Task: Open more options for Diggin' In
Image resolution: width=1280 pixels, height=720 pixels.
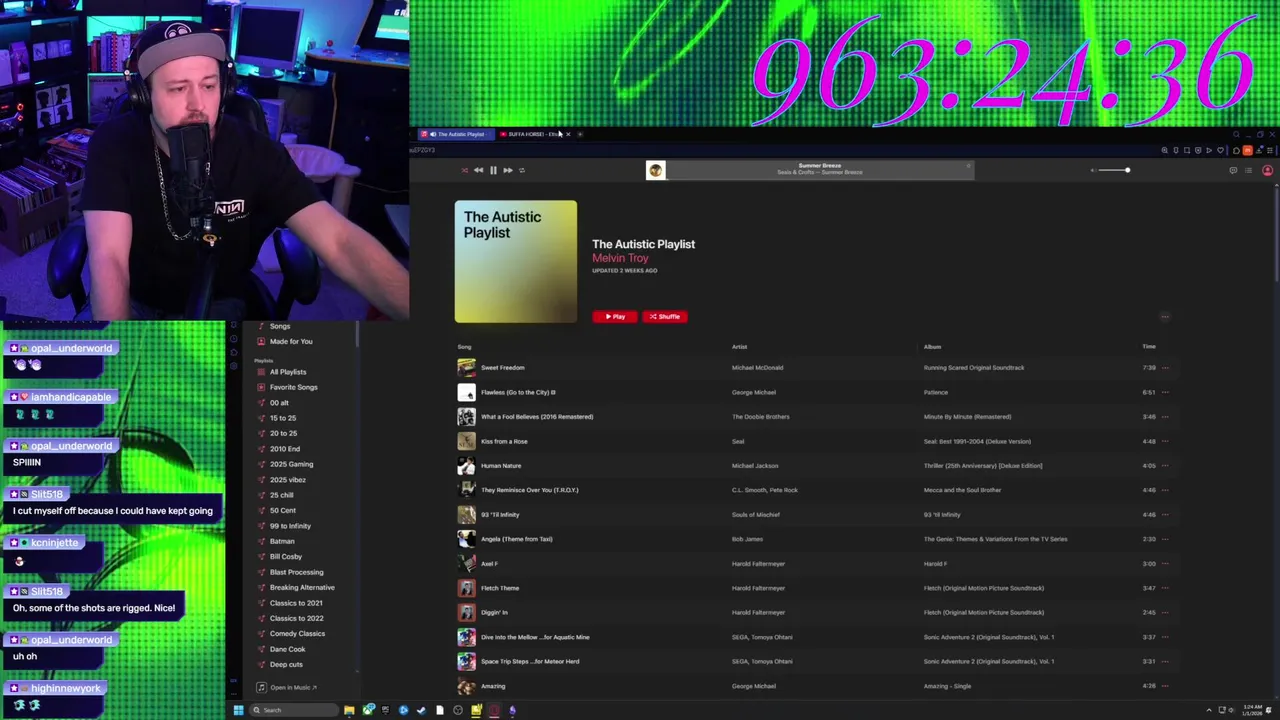Action: click(1165, 612)
